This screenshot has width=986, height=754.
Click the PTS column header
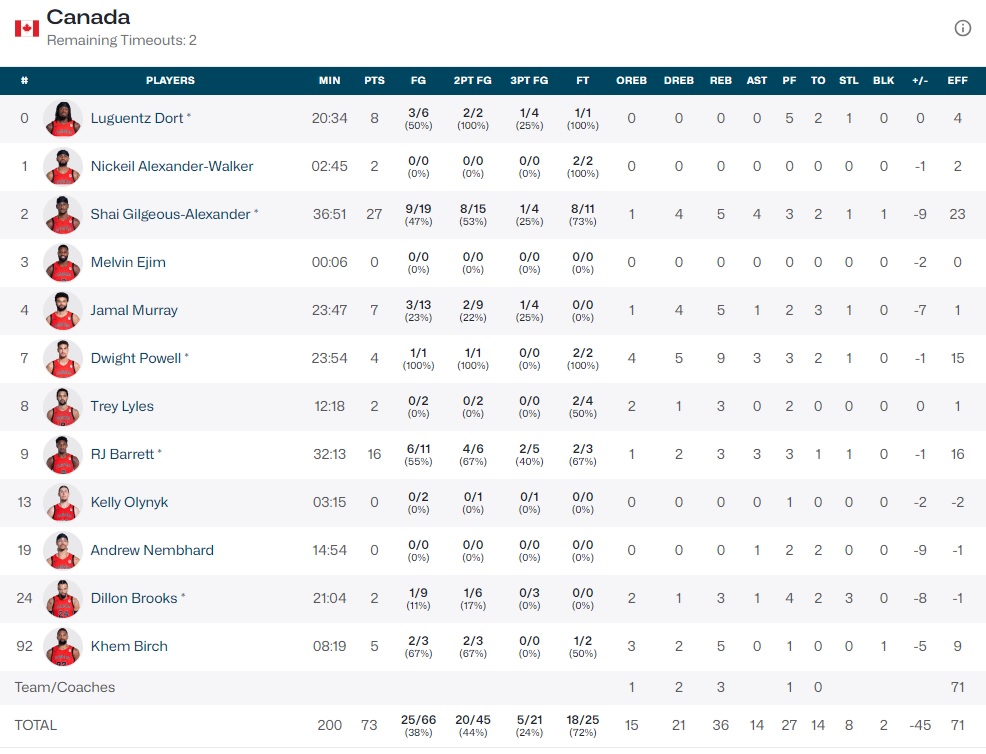coord(374,81)
